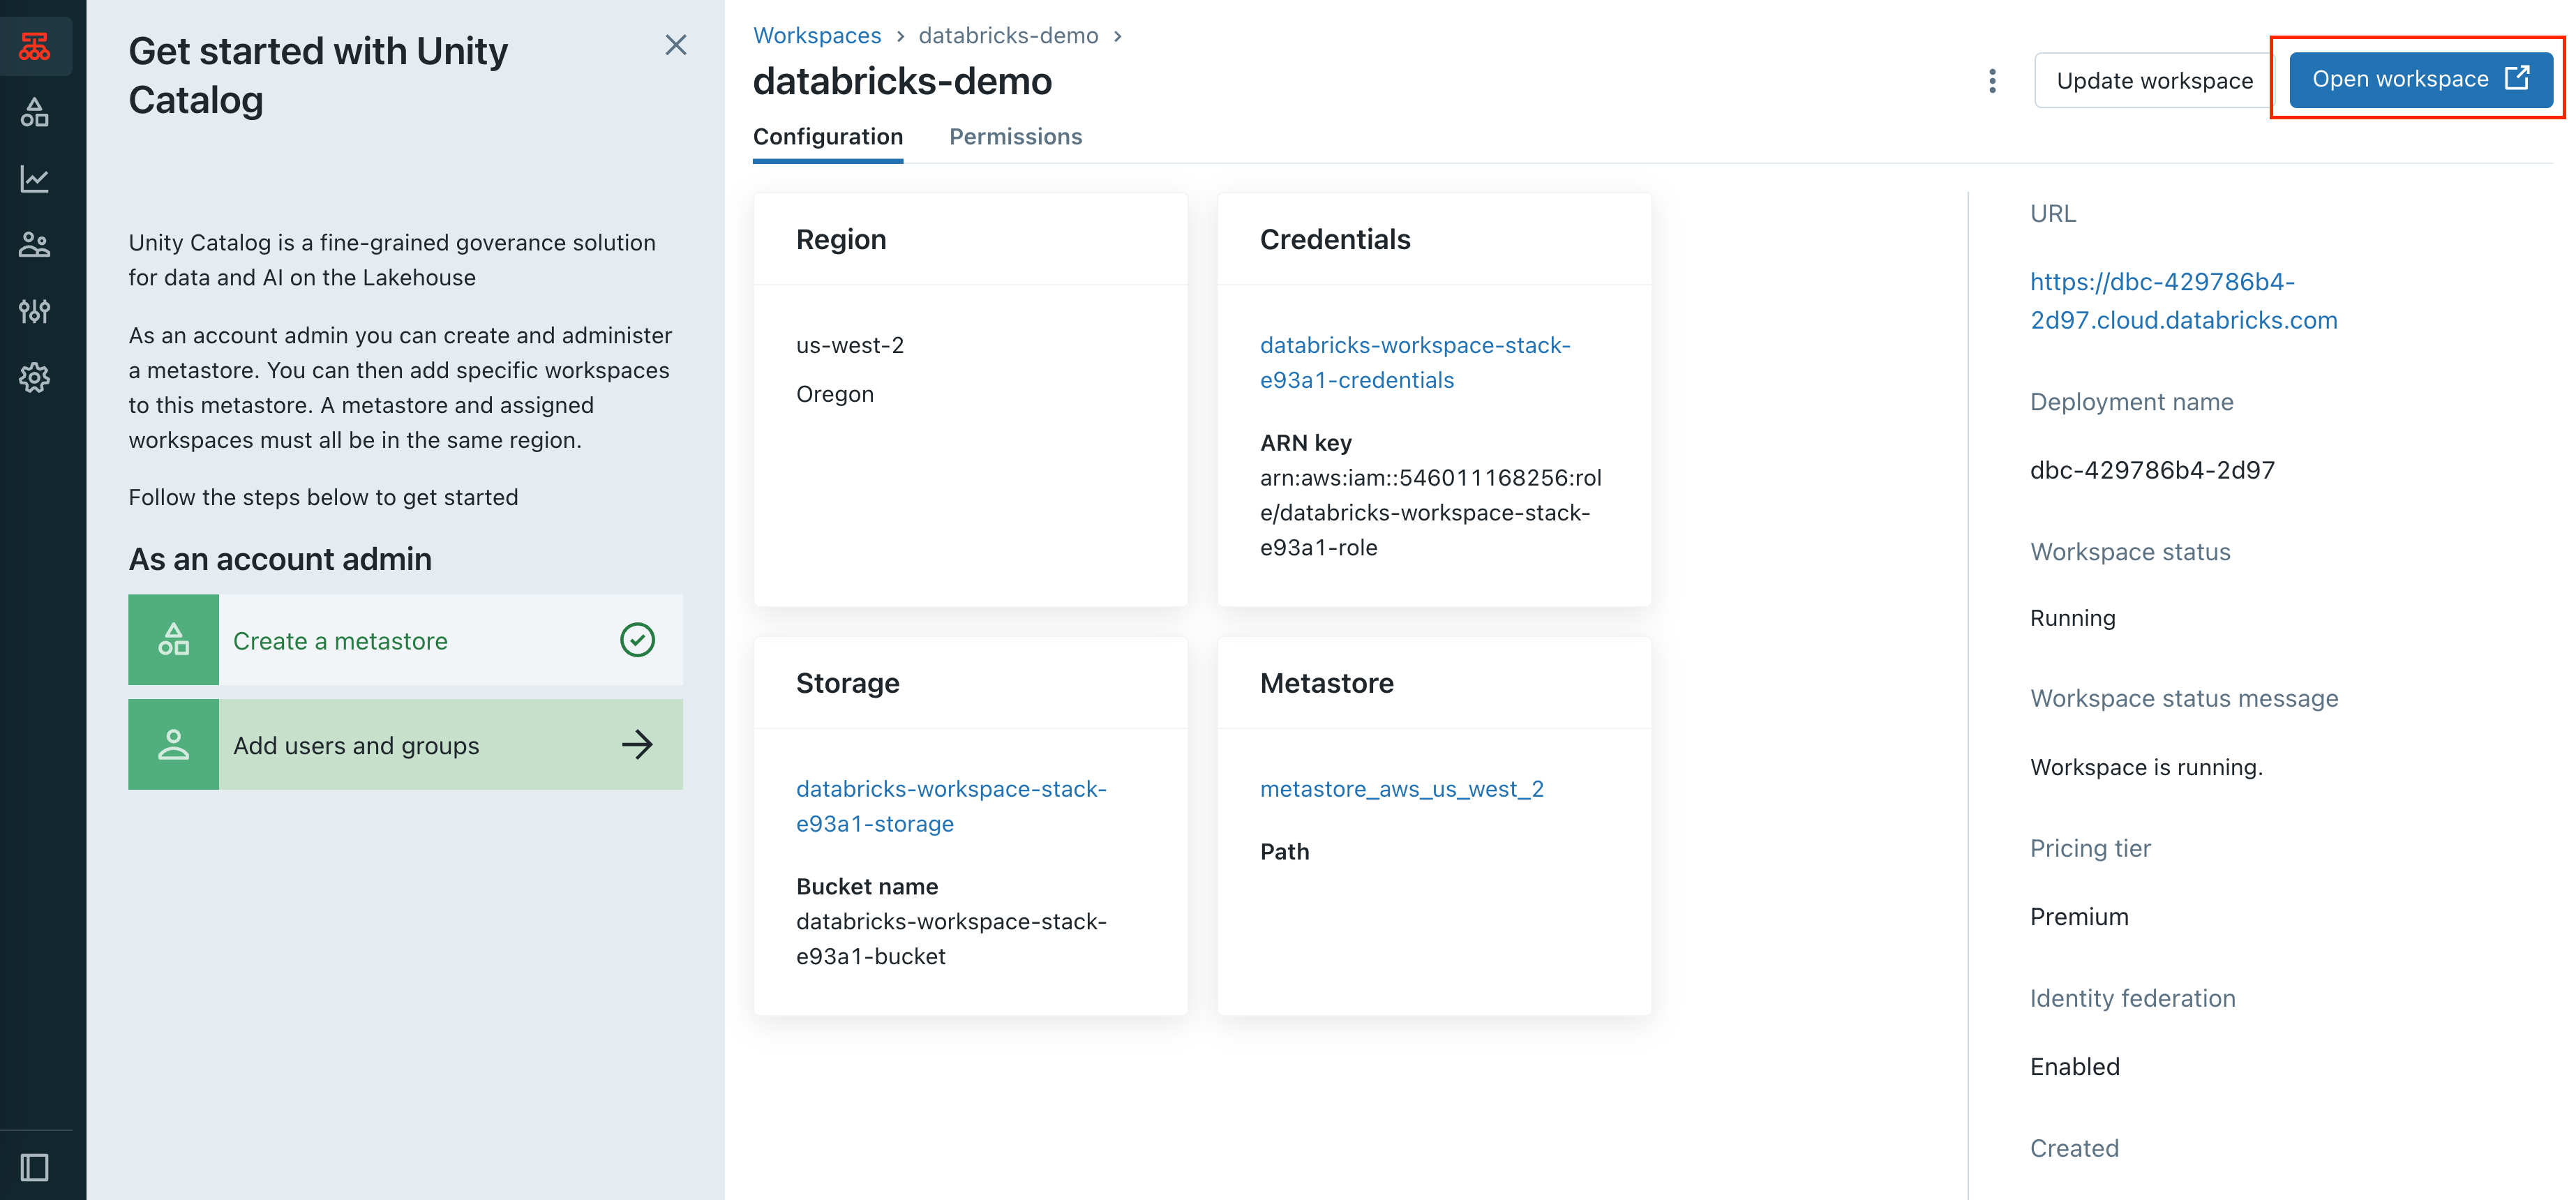This screenshot has width=2576, height=1200.
Task: Switch to the Permissions tab
Action: (x=1016, y=137)
